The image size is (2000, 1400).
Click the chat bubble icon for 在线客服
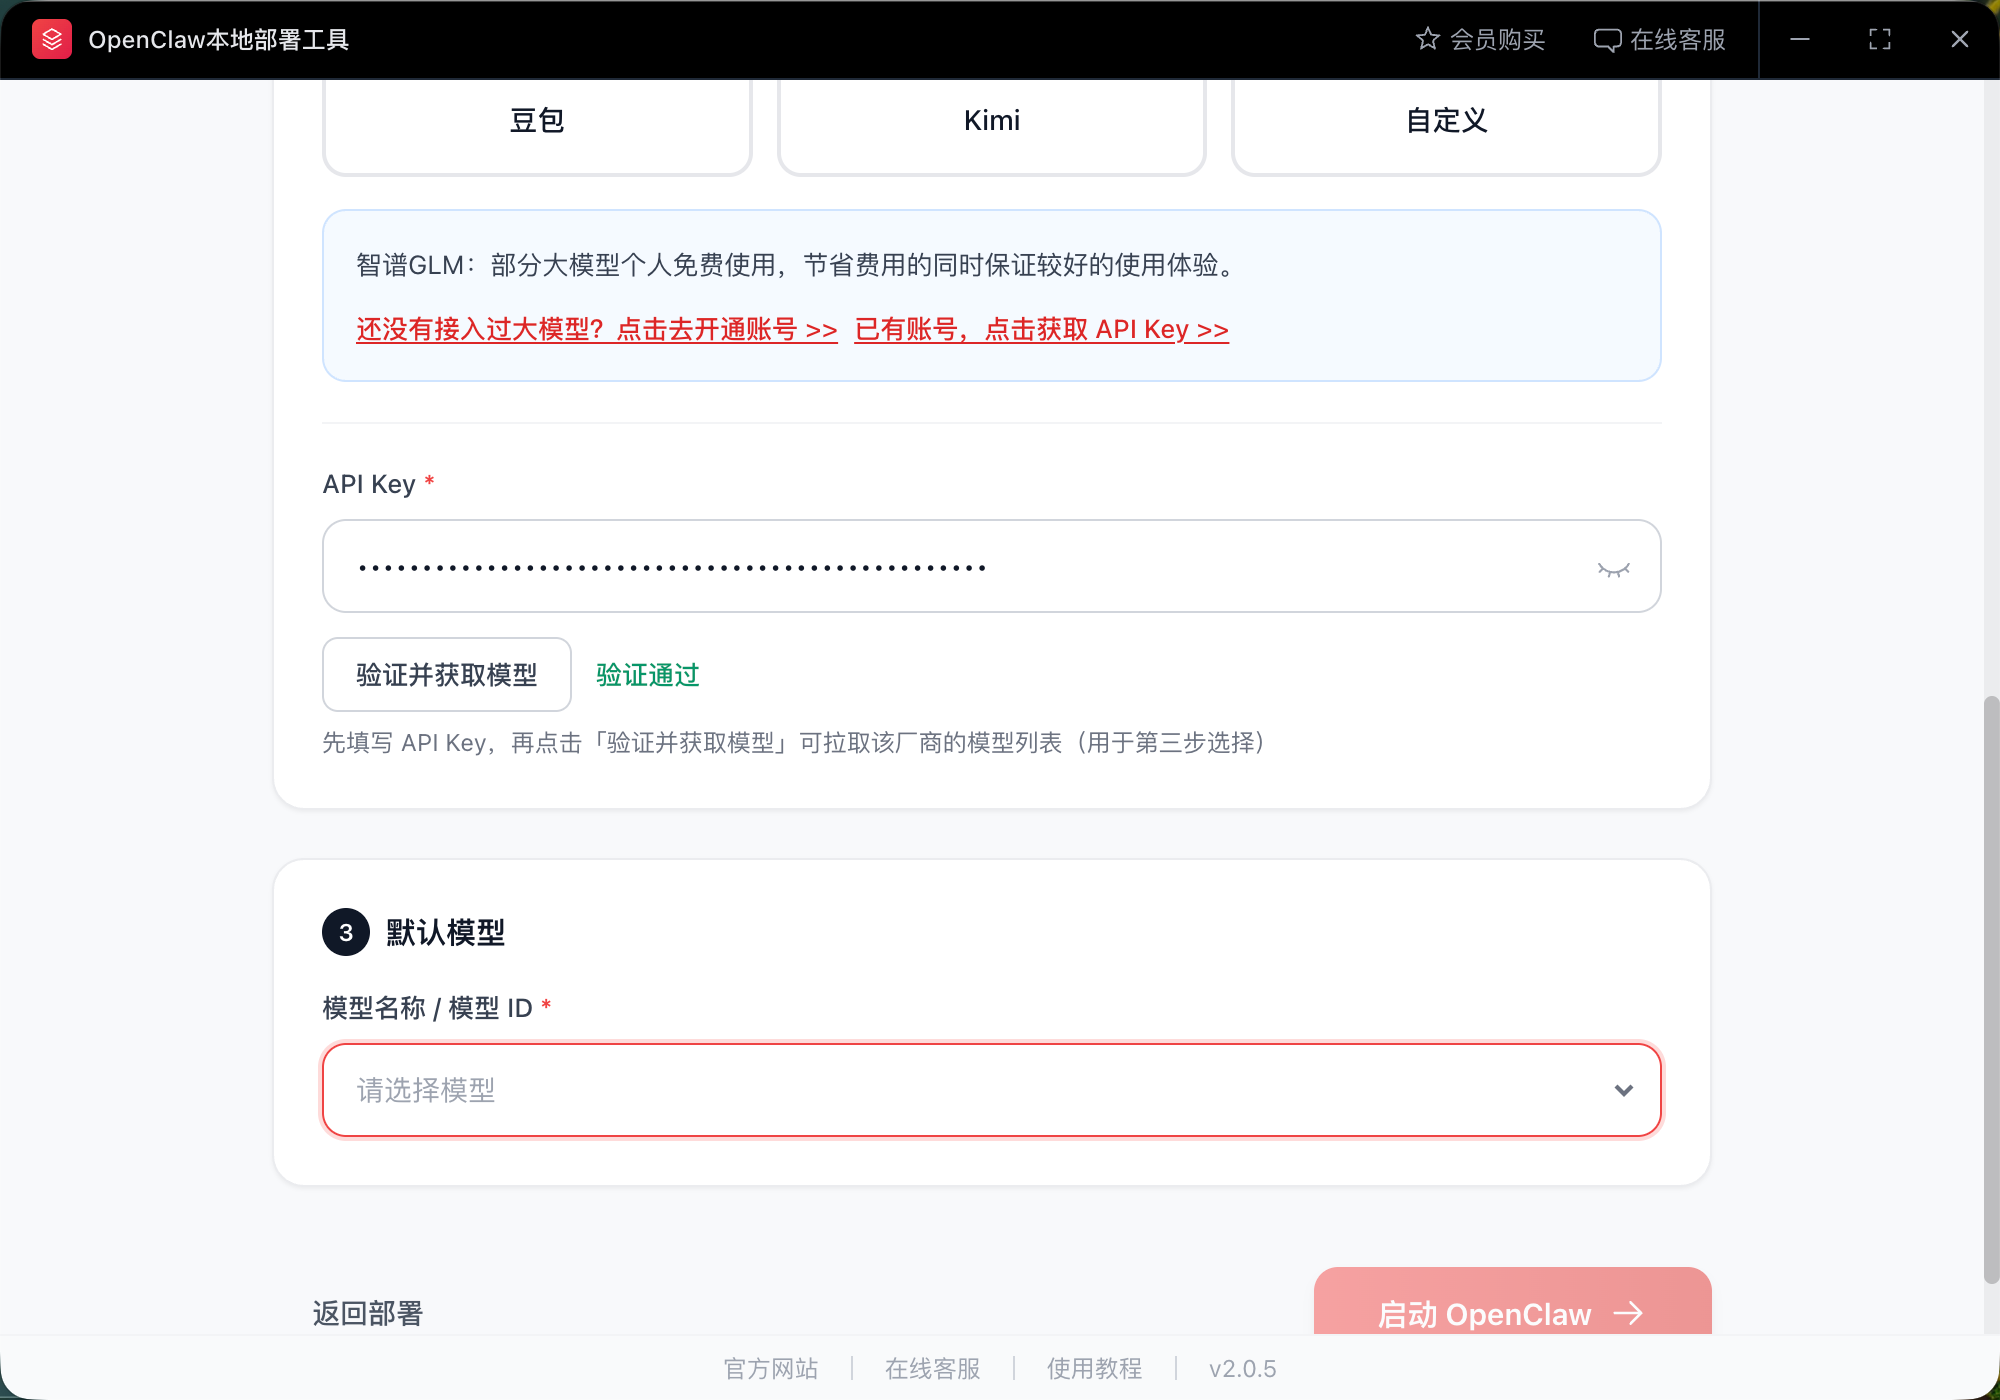pyautogui.click(x=1607, y=39)
